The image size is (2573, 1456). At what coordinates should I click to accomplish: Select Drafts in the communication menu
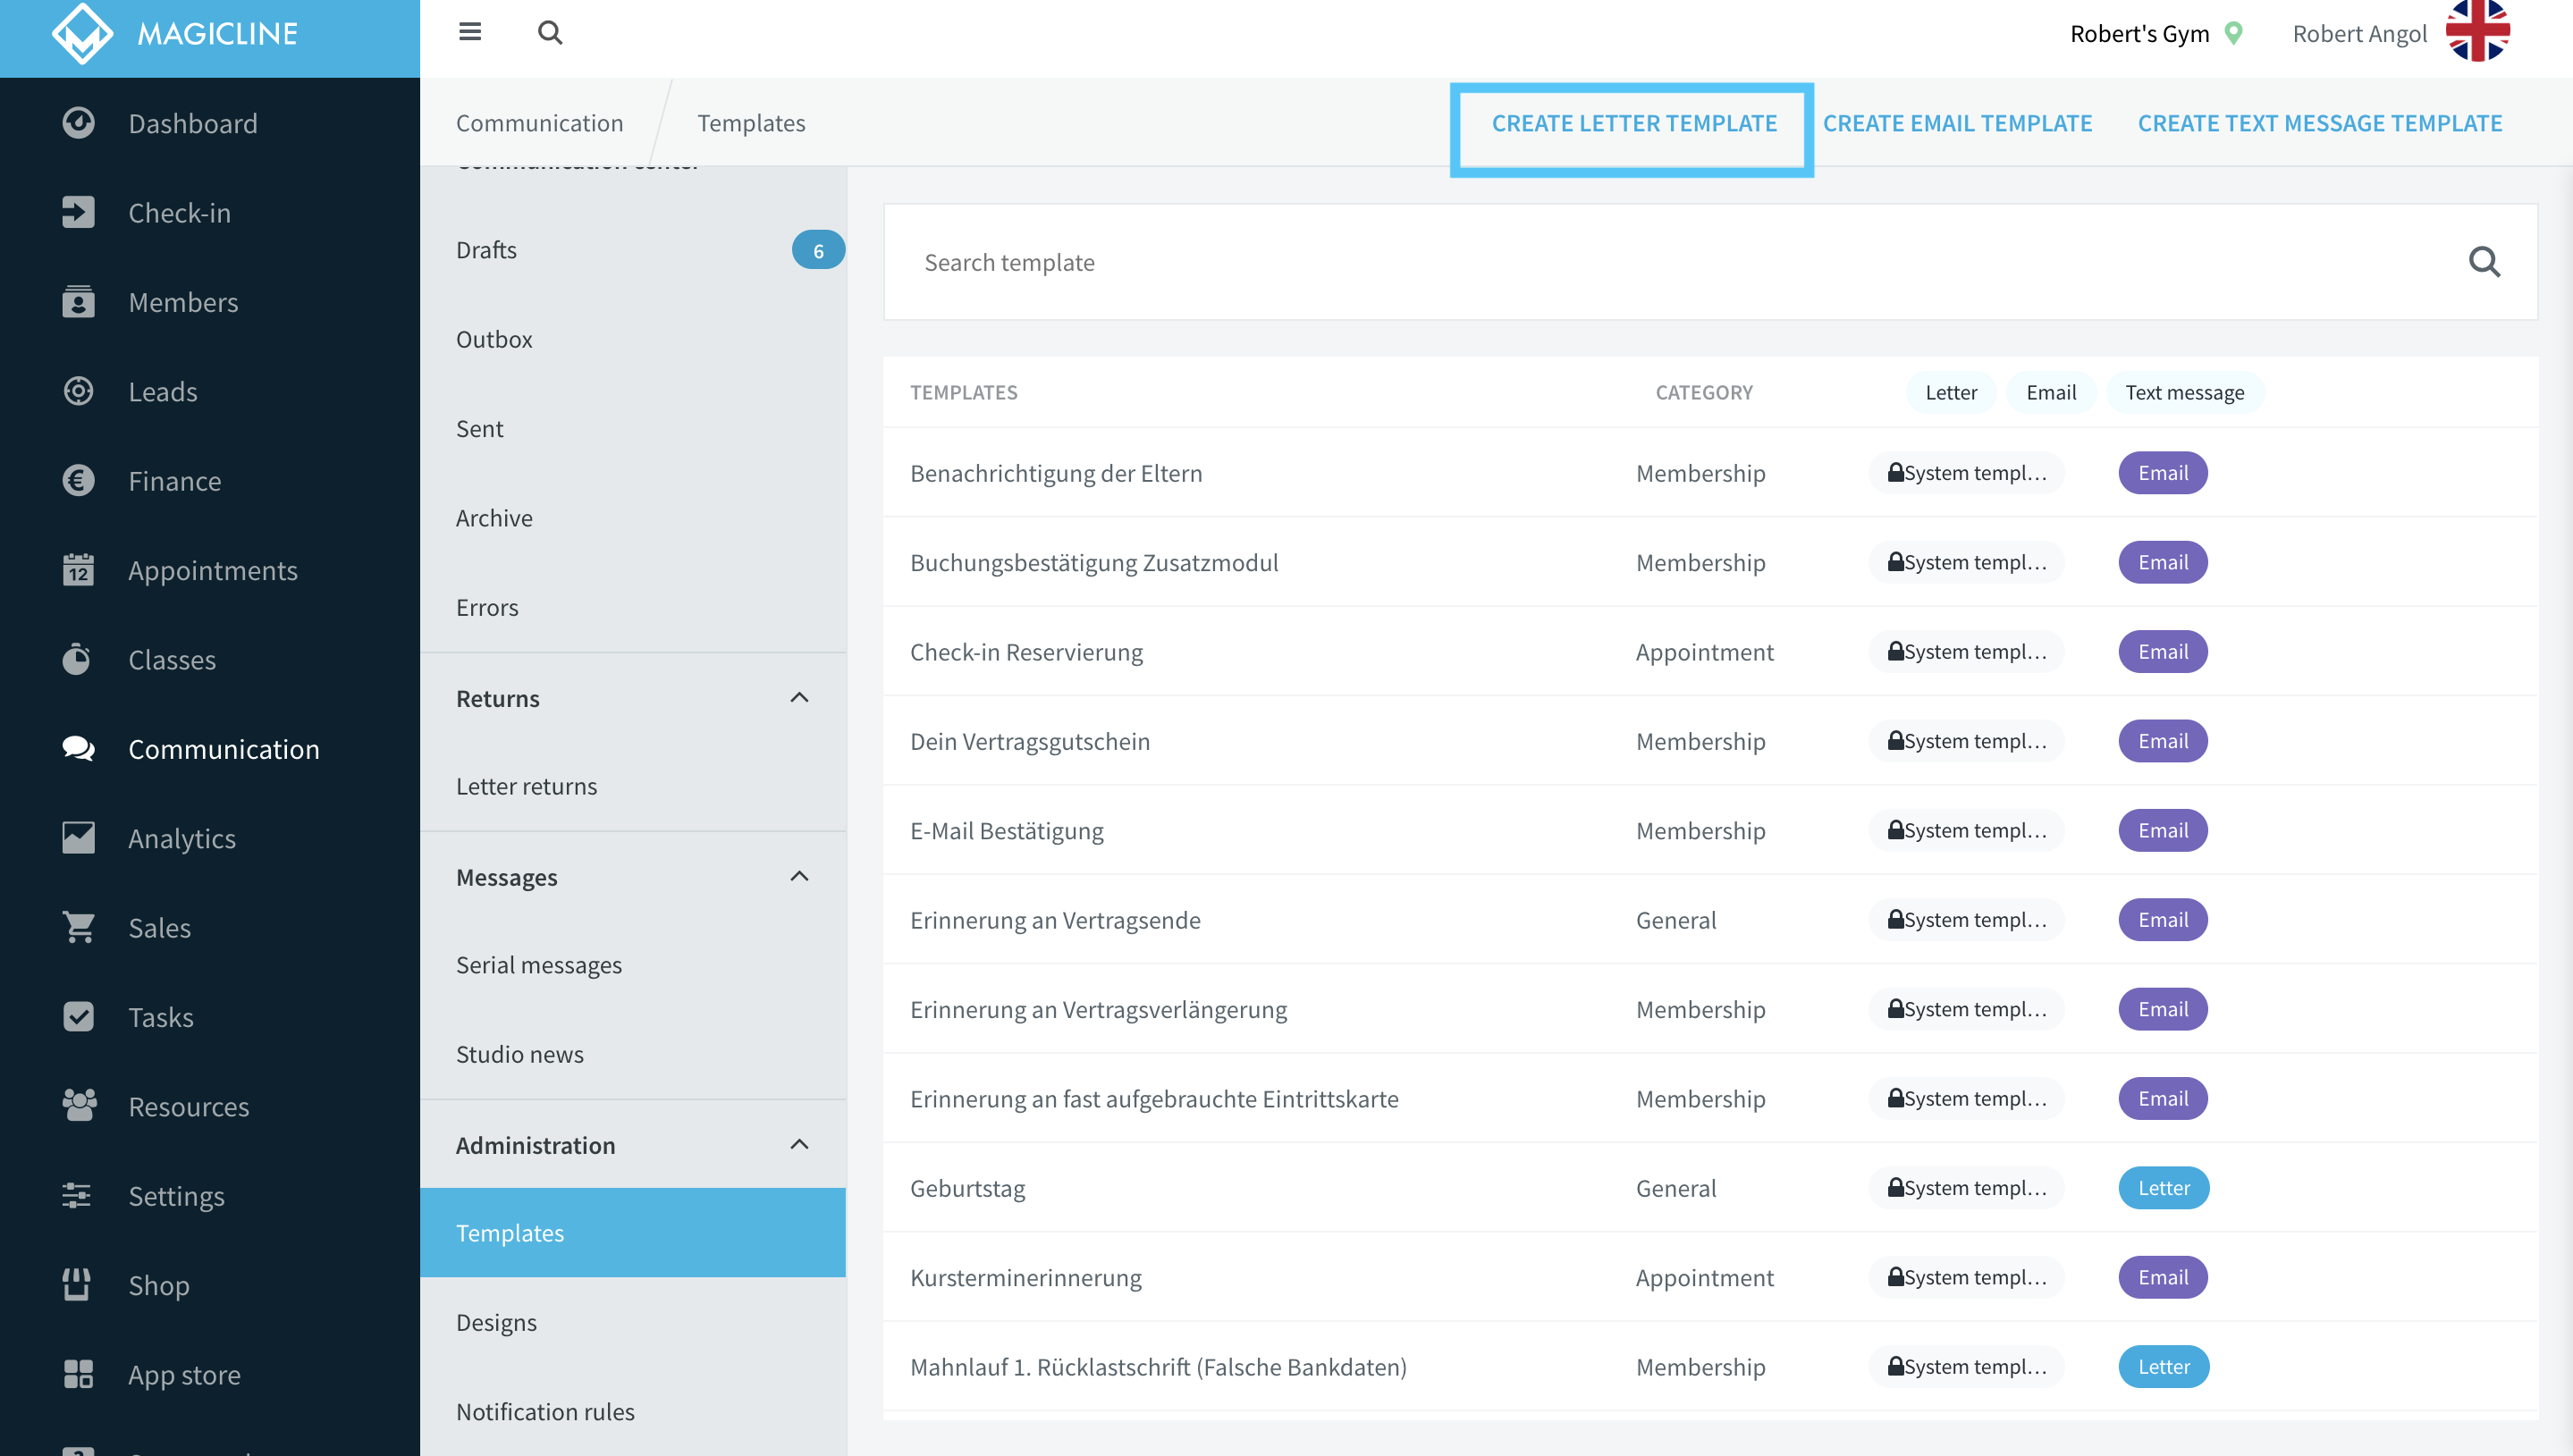[633, 250]
